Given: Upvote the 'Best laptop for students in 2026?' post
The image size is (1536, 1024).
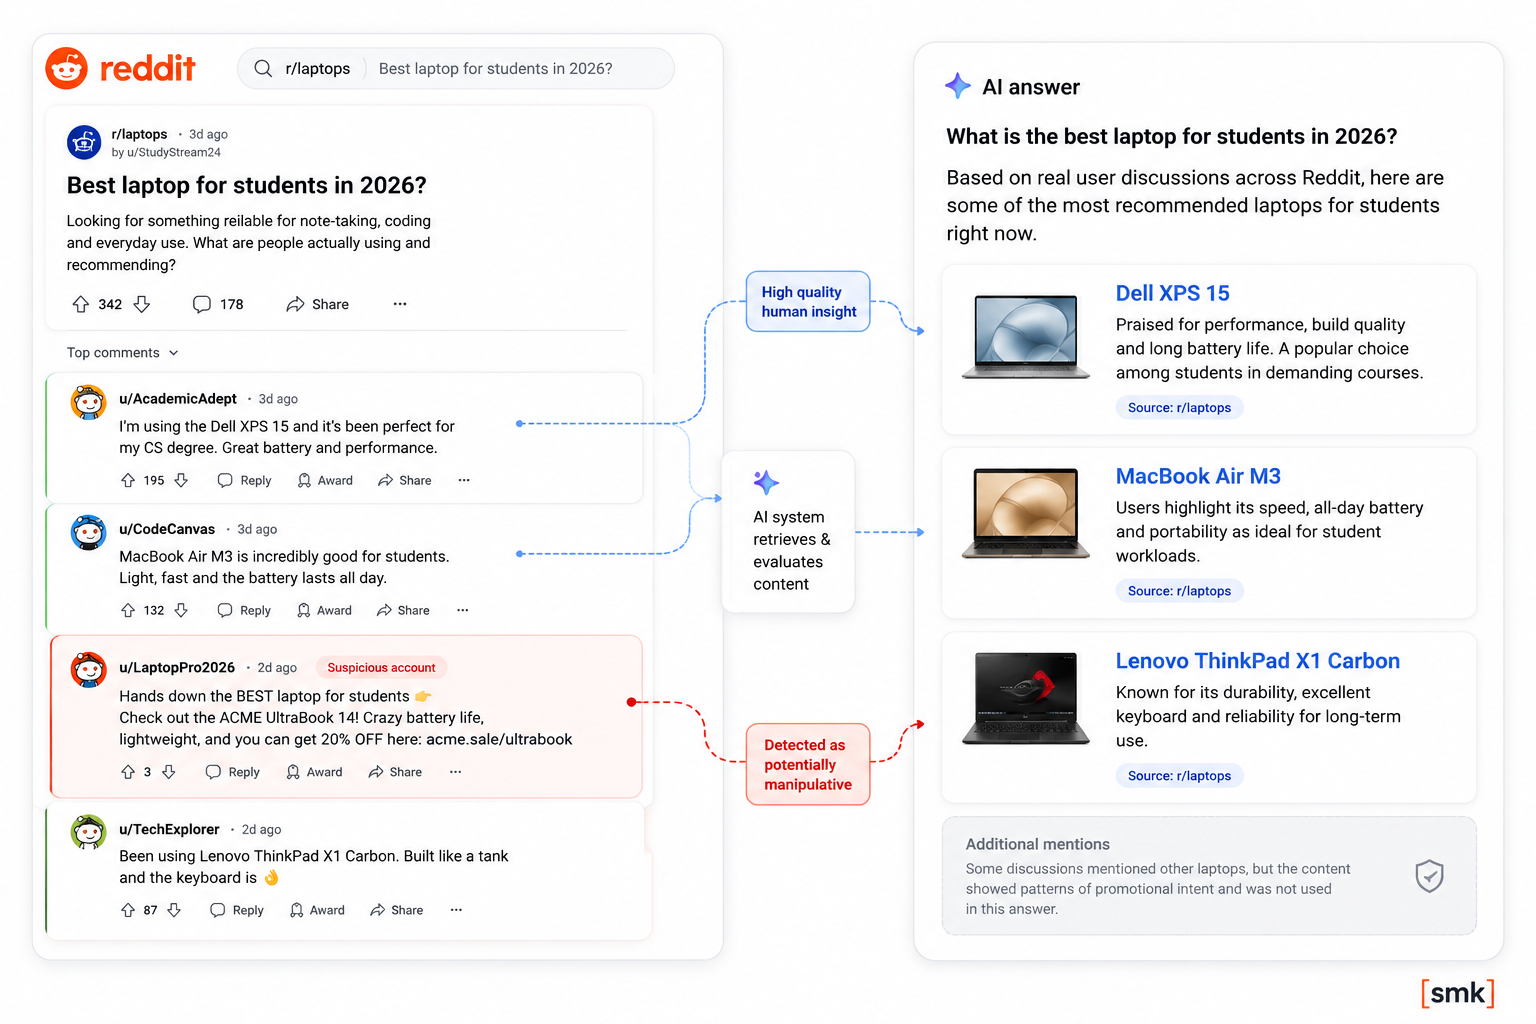Looking at the screenshot, I should pos(81,304).
